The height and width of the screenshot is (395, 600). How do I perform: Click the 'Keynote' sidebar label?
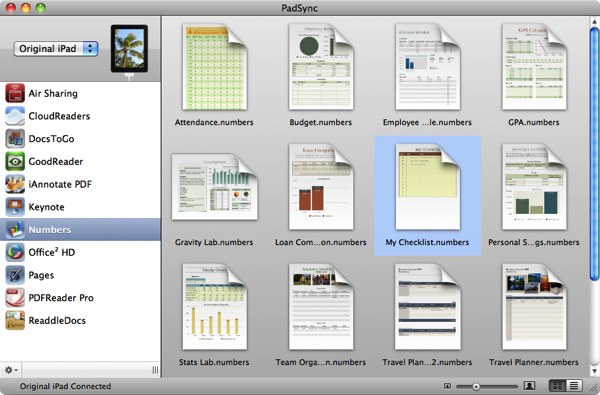click(x=46, y=207)
